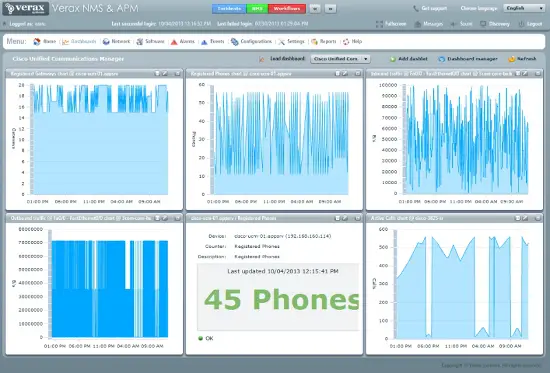Click the Help lifebuoy icon
Image resolution: width=550 pixels, height=373 pixels.
click(346, 42)
